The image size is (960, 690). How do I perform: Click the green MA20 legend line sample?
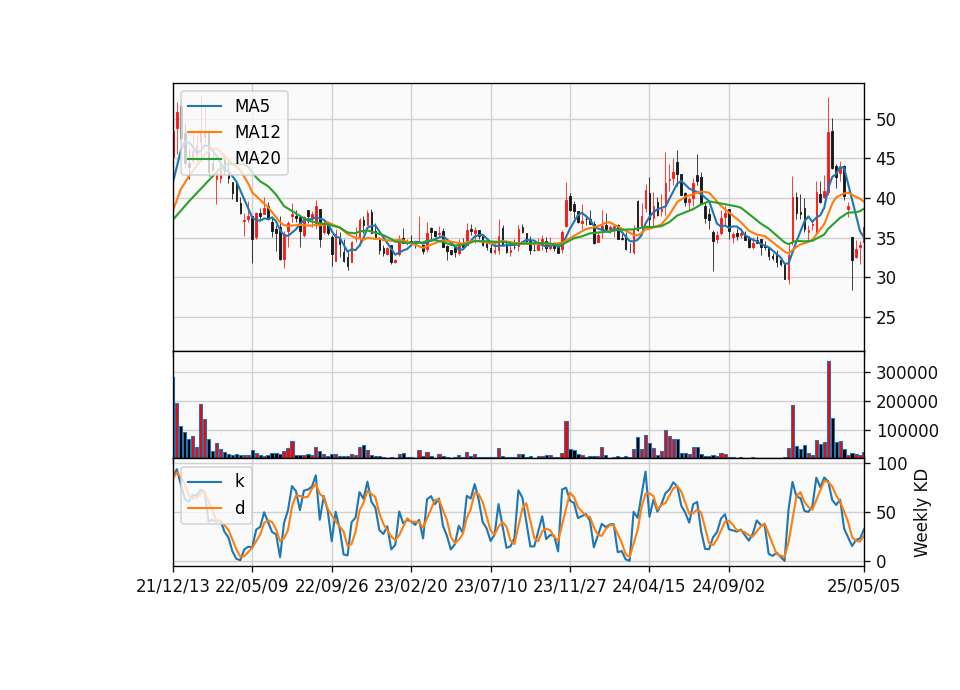204,159
